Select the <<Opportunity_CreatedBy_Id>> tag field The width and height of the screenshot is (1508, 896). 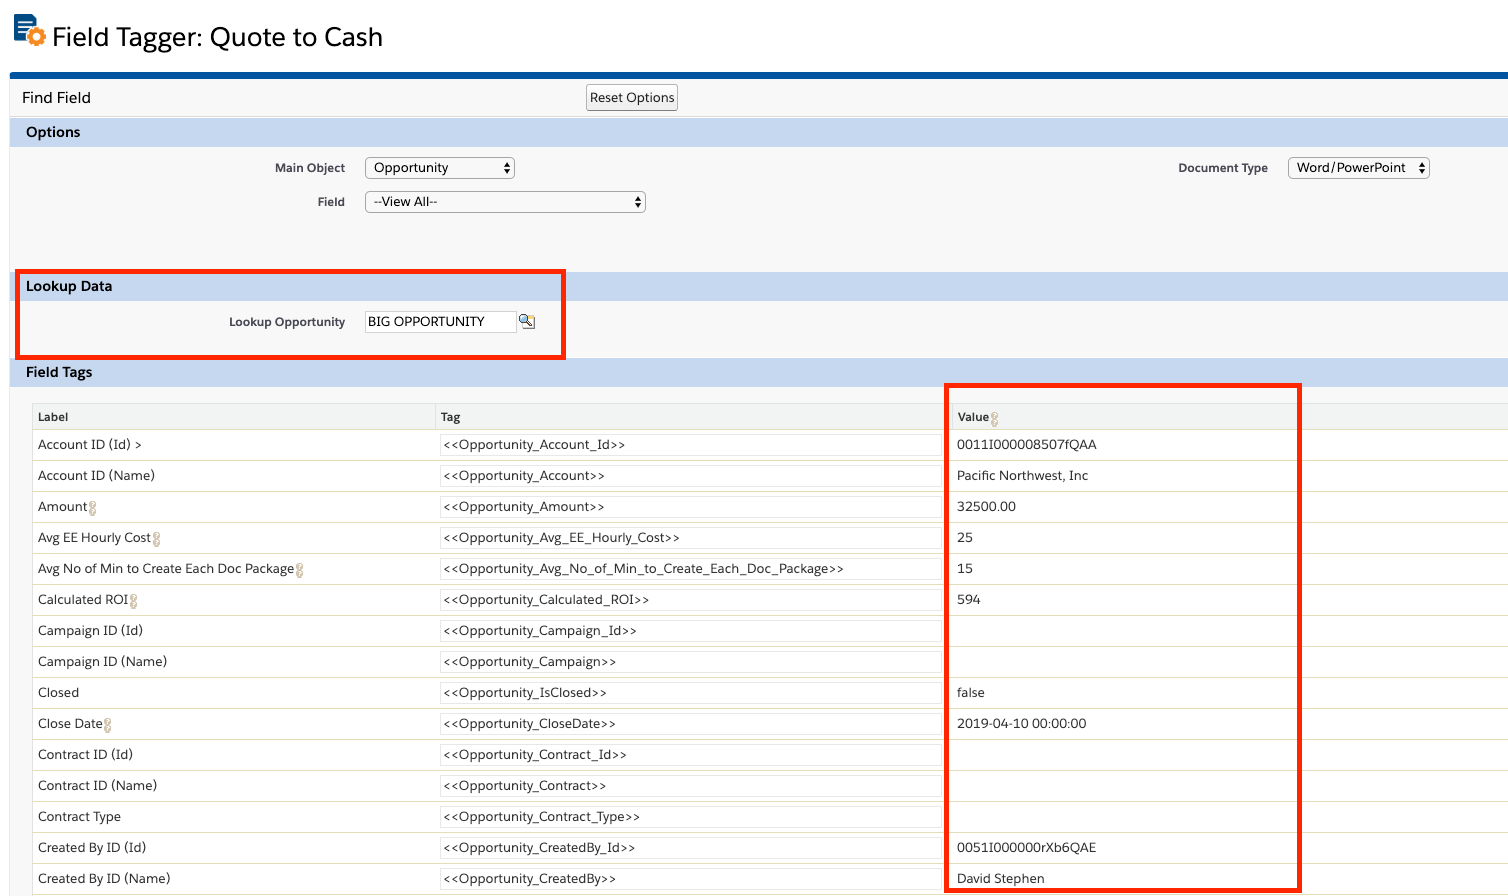pyautogui.click(x=691, y=848)
